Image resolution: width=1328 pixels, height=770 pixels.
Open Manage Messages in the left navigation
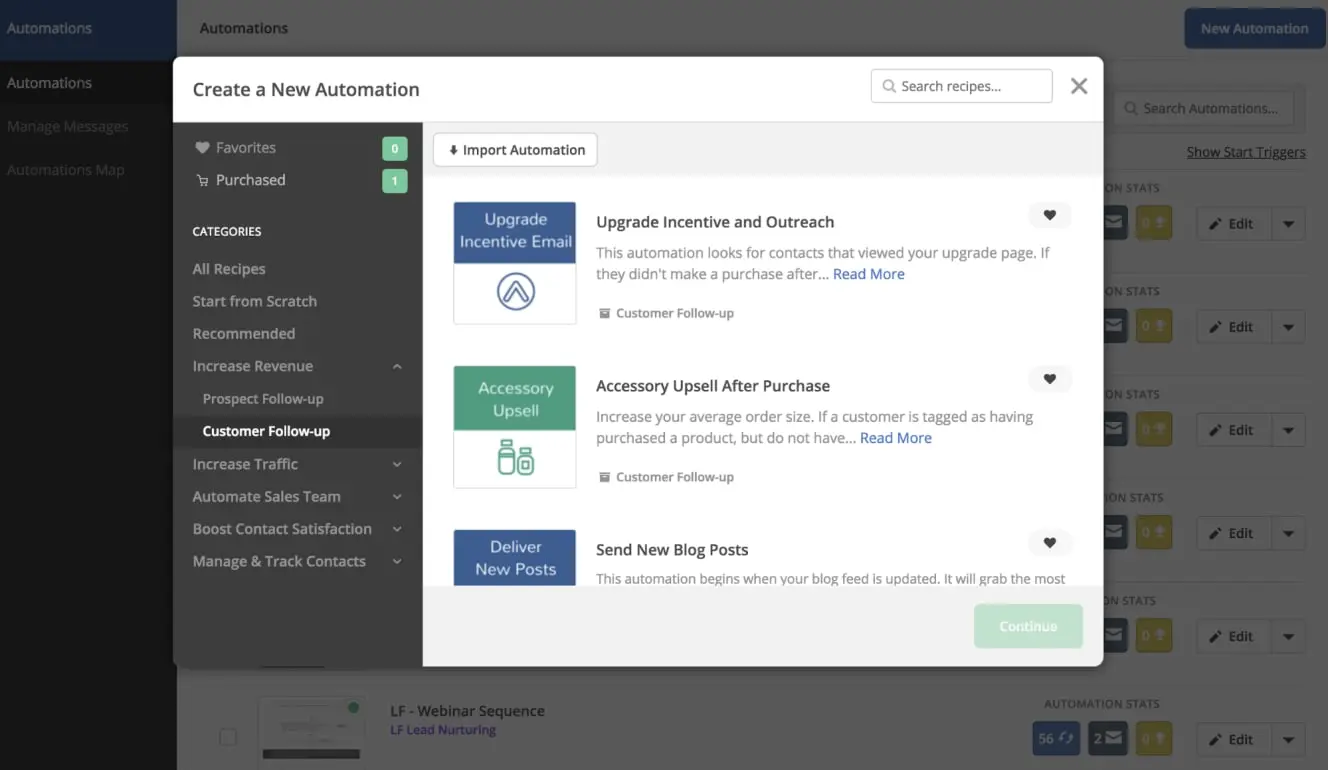66,126
